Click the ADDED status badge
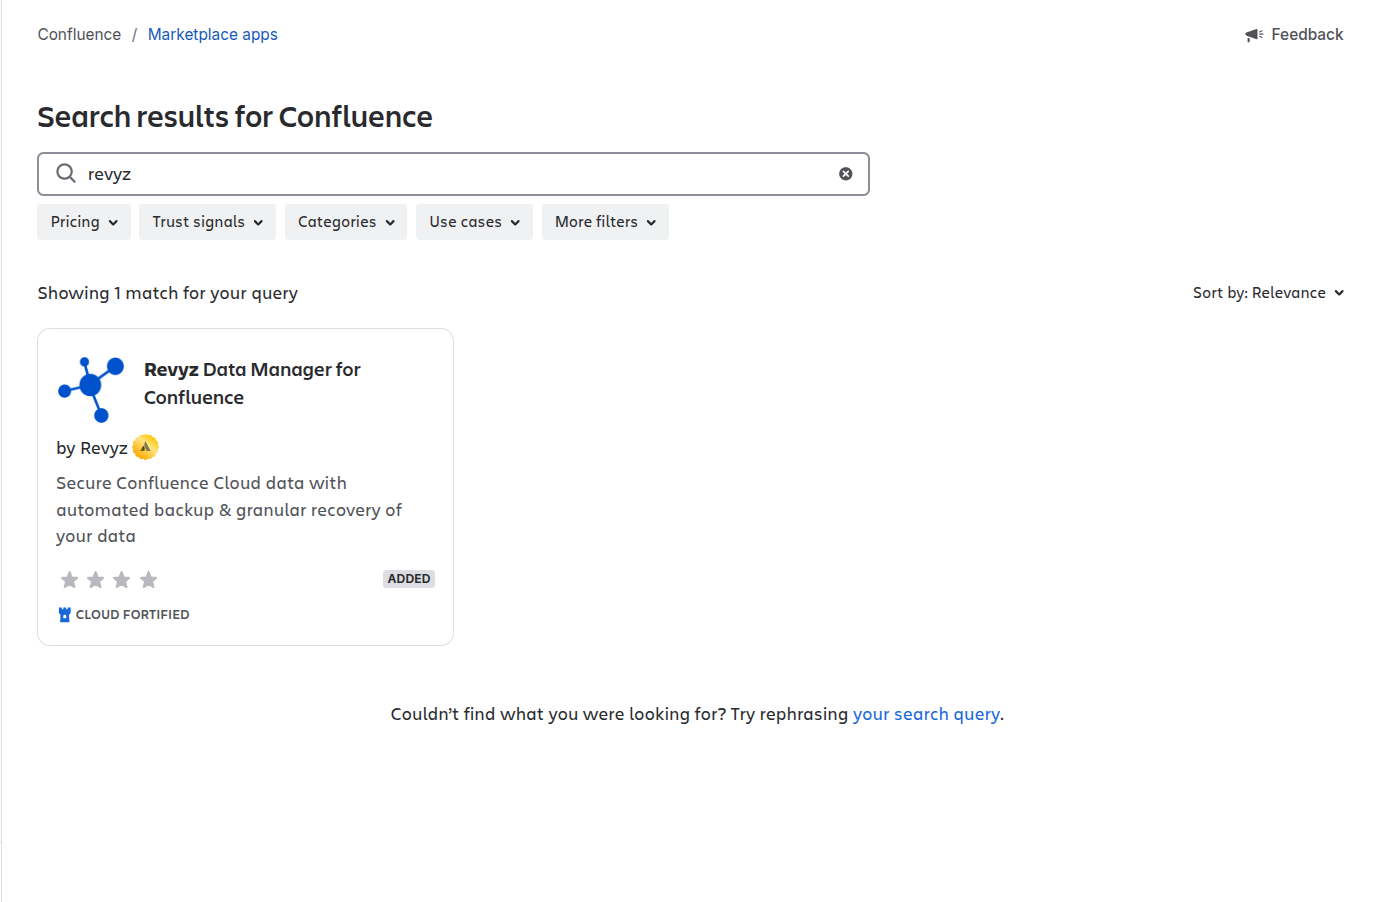The width and height of the screenshot is (1386, 902). pos(409,579)
